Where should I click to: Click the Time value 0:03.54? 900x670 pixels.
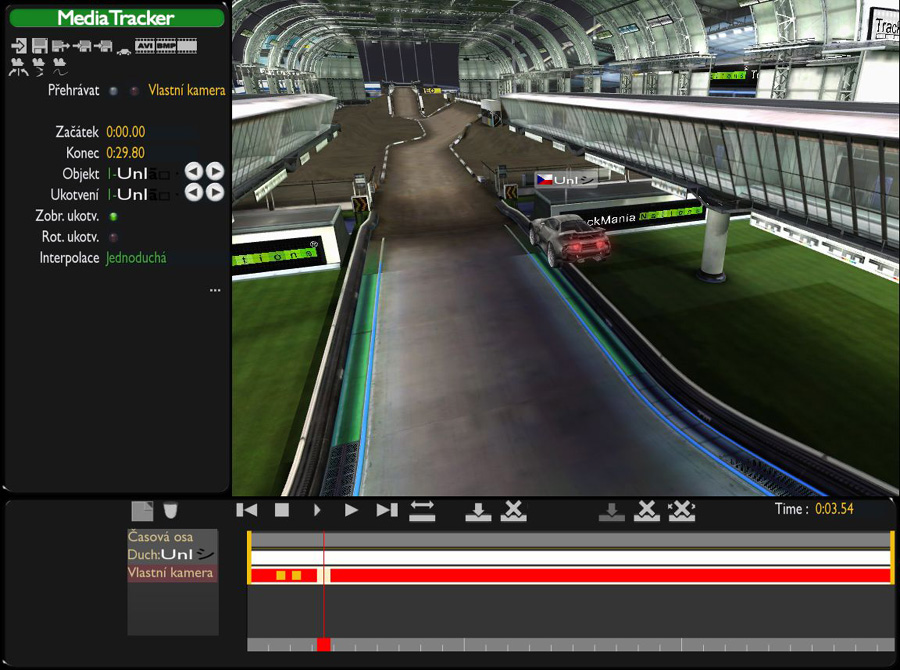(x=834, y=509)
